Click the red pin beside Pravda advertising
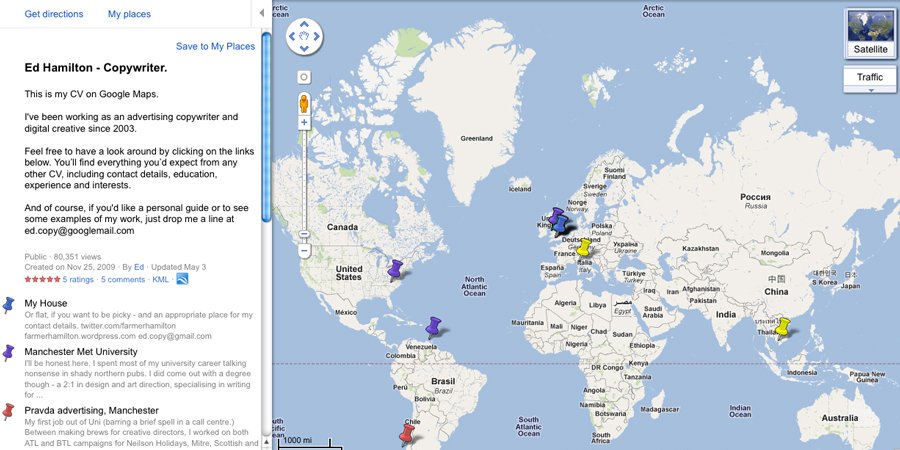The height and width of the screenshot is (450, 900). coord(8,412)
